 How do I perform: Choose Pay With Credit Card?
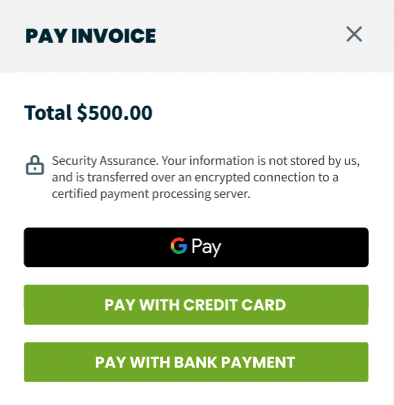[196, 305]
